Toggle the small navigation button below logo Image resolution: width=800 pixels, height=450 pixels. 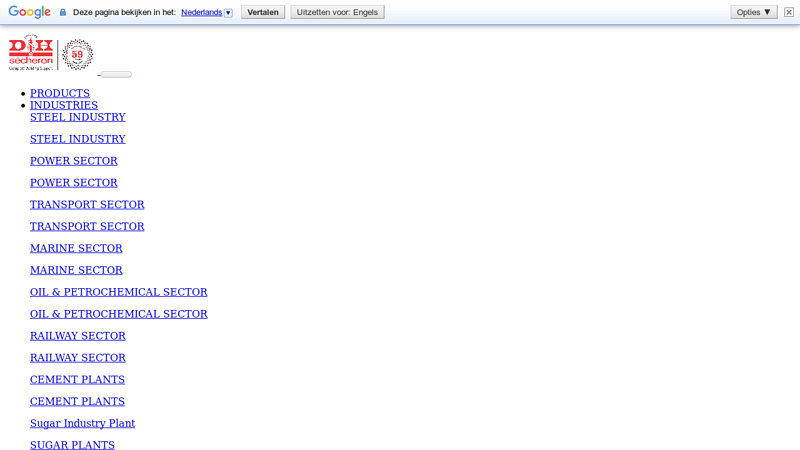(116, 74)
